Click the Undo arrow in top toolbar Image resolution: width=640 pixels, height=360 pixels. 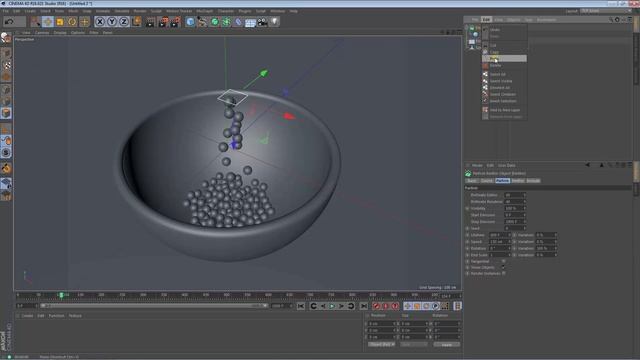[x=9, y=21]
